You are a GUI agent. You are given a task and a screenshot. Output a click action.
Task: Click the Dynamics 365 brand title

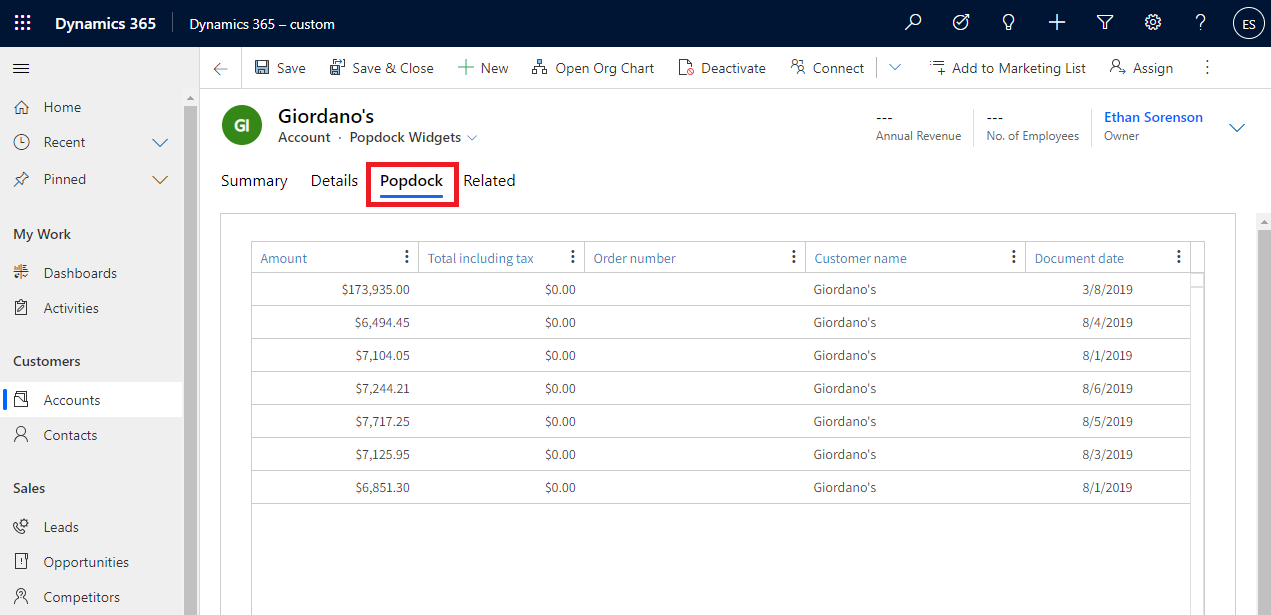click(106, 23)
